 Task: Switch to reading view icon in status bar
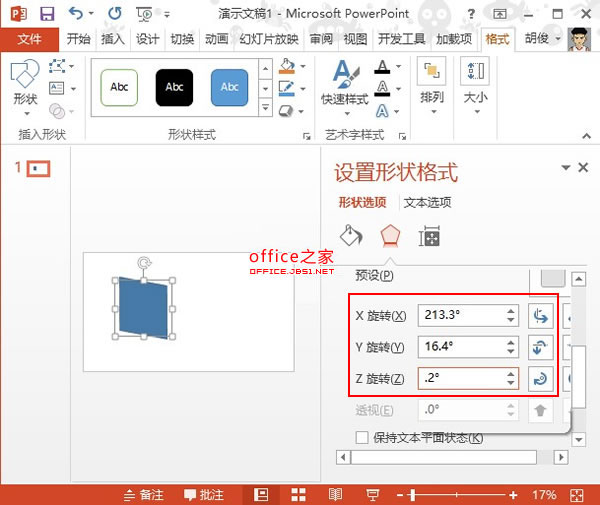coord(335,495)
